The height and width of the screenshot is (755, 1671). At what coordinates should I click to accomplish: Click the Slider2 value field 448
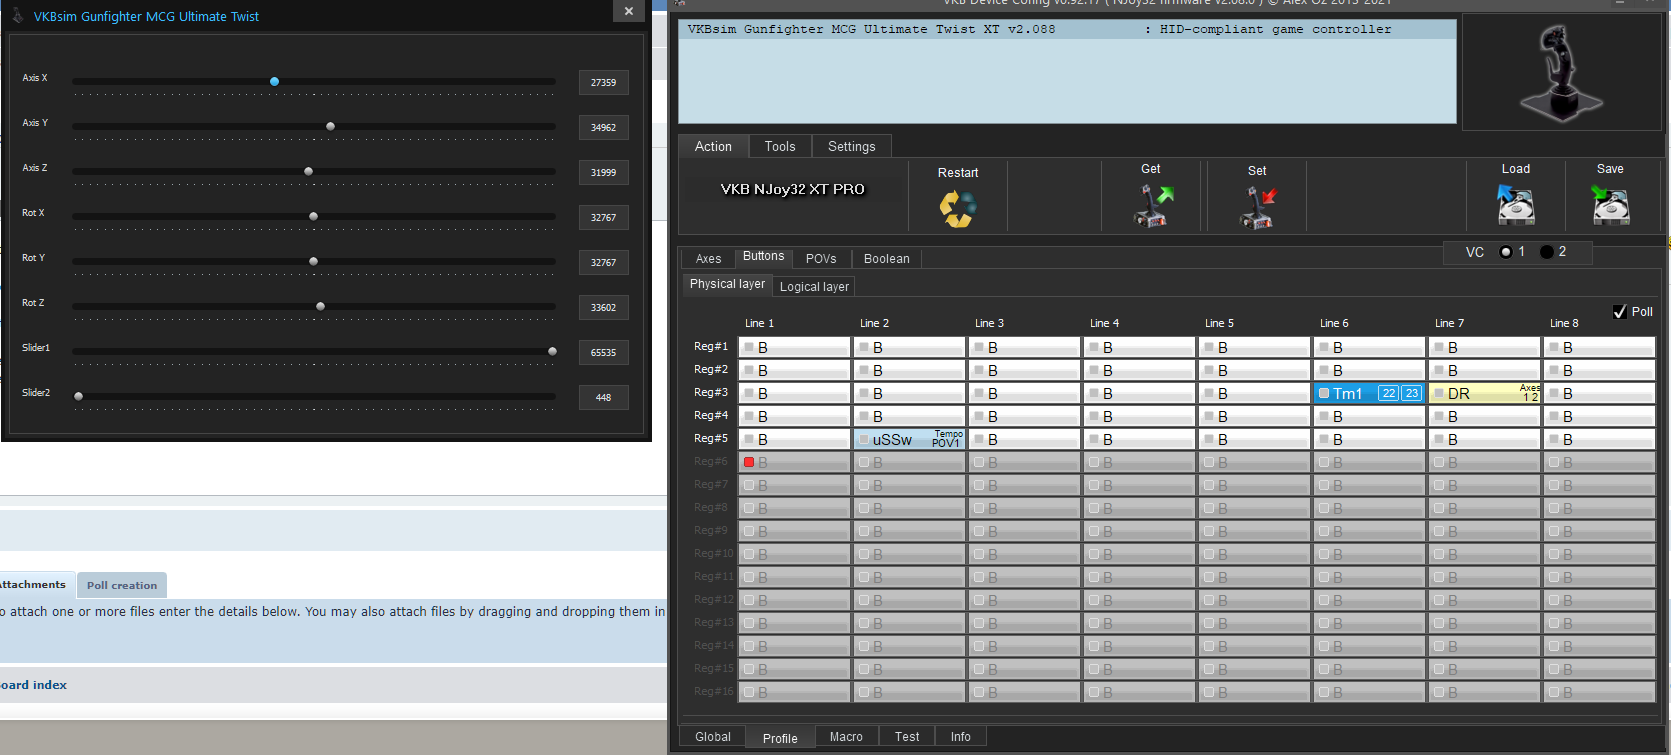[603, 398]
